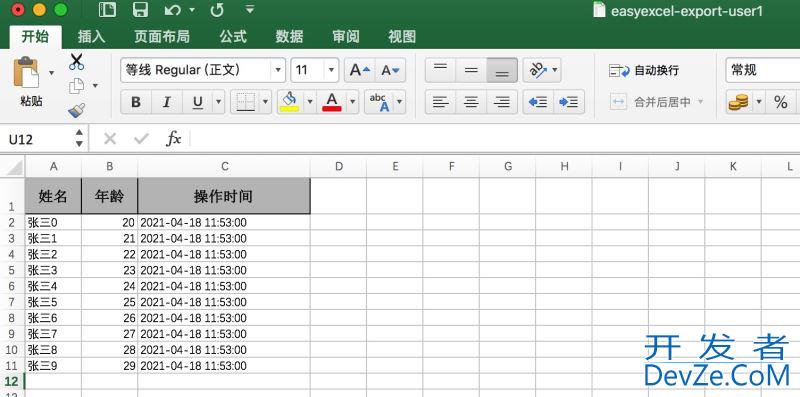Open the borders dropdown arrow
Viewport: 800px width, 397px height.
point(265,102)
